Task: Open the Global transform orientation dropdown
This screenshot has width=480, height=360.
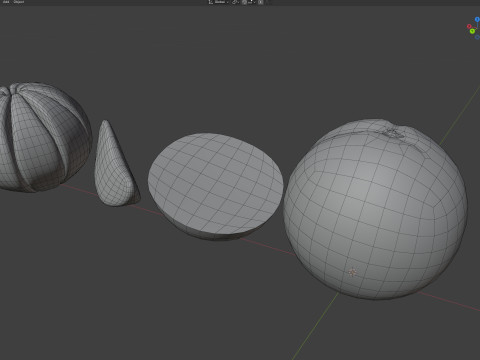Action: pos(219,2)
